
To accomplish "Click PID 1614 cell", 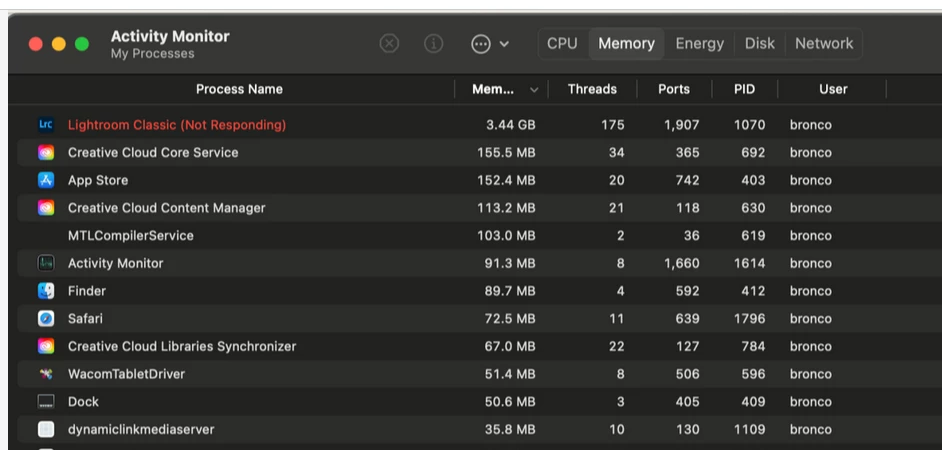I will (749, 263).
